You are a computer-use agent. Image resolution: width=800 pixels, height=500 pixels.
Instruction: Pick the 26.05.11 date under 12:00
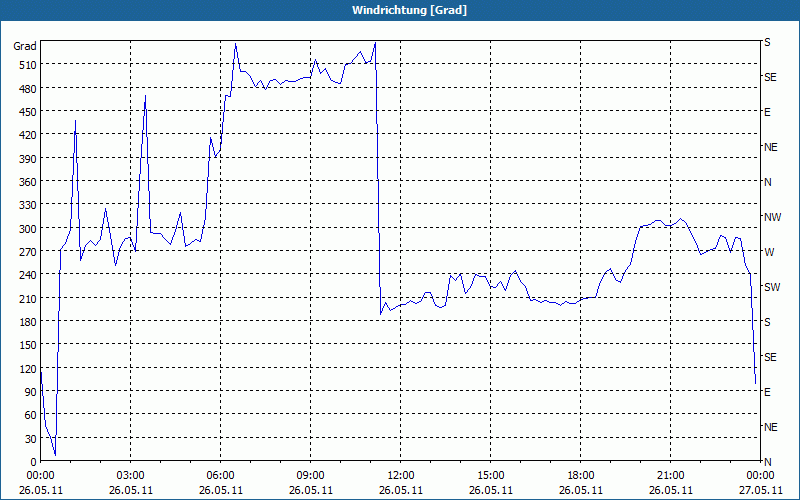pyautogui.click(x=401, y=490)
